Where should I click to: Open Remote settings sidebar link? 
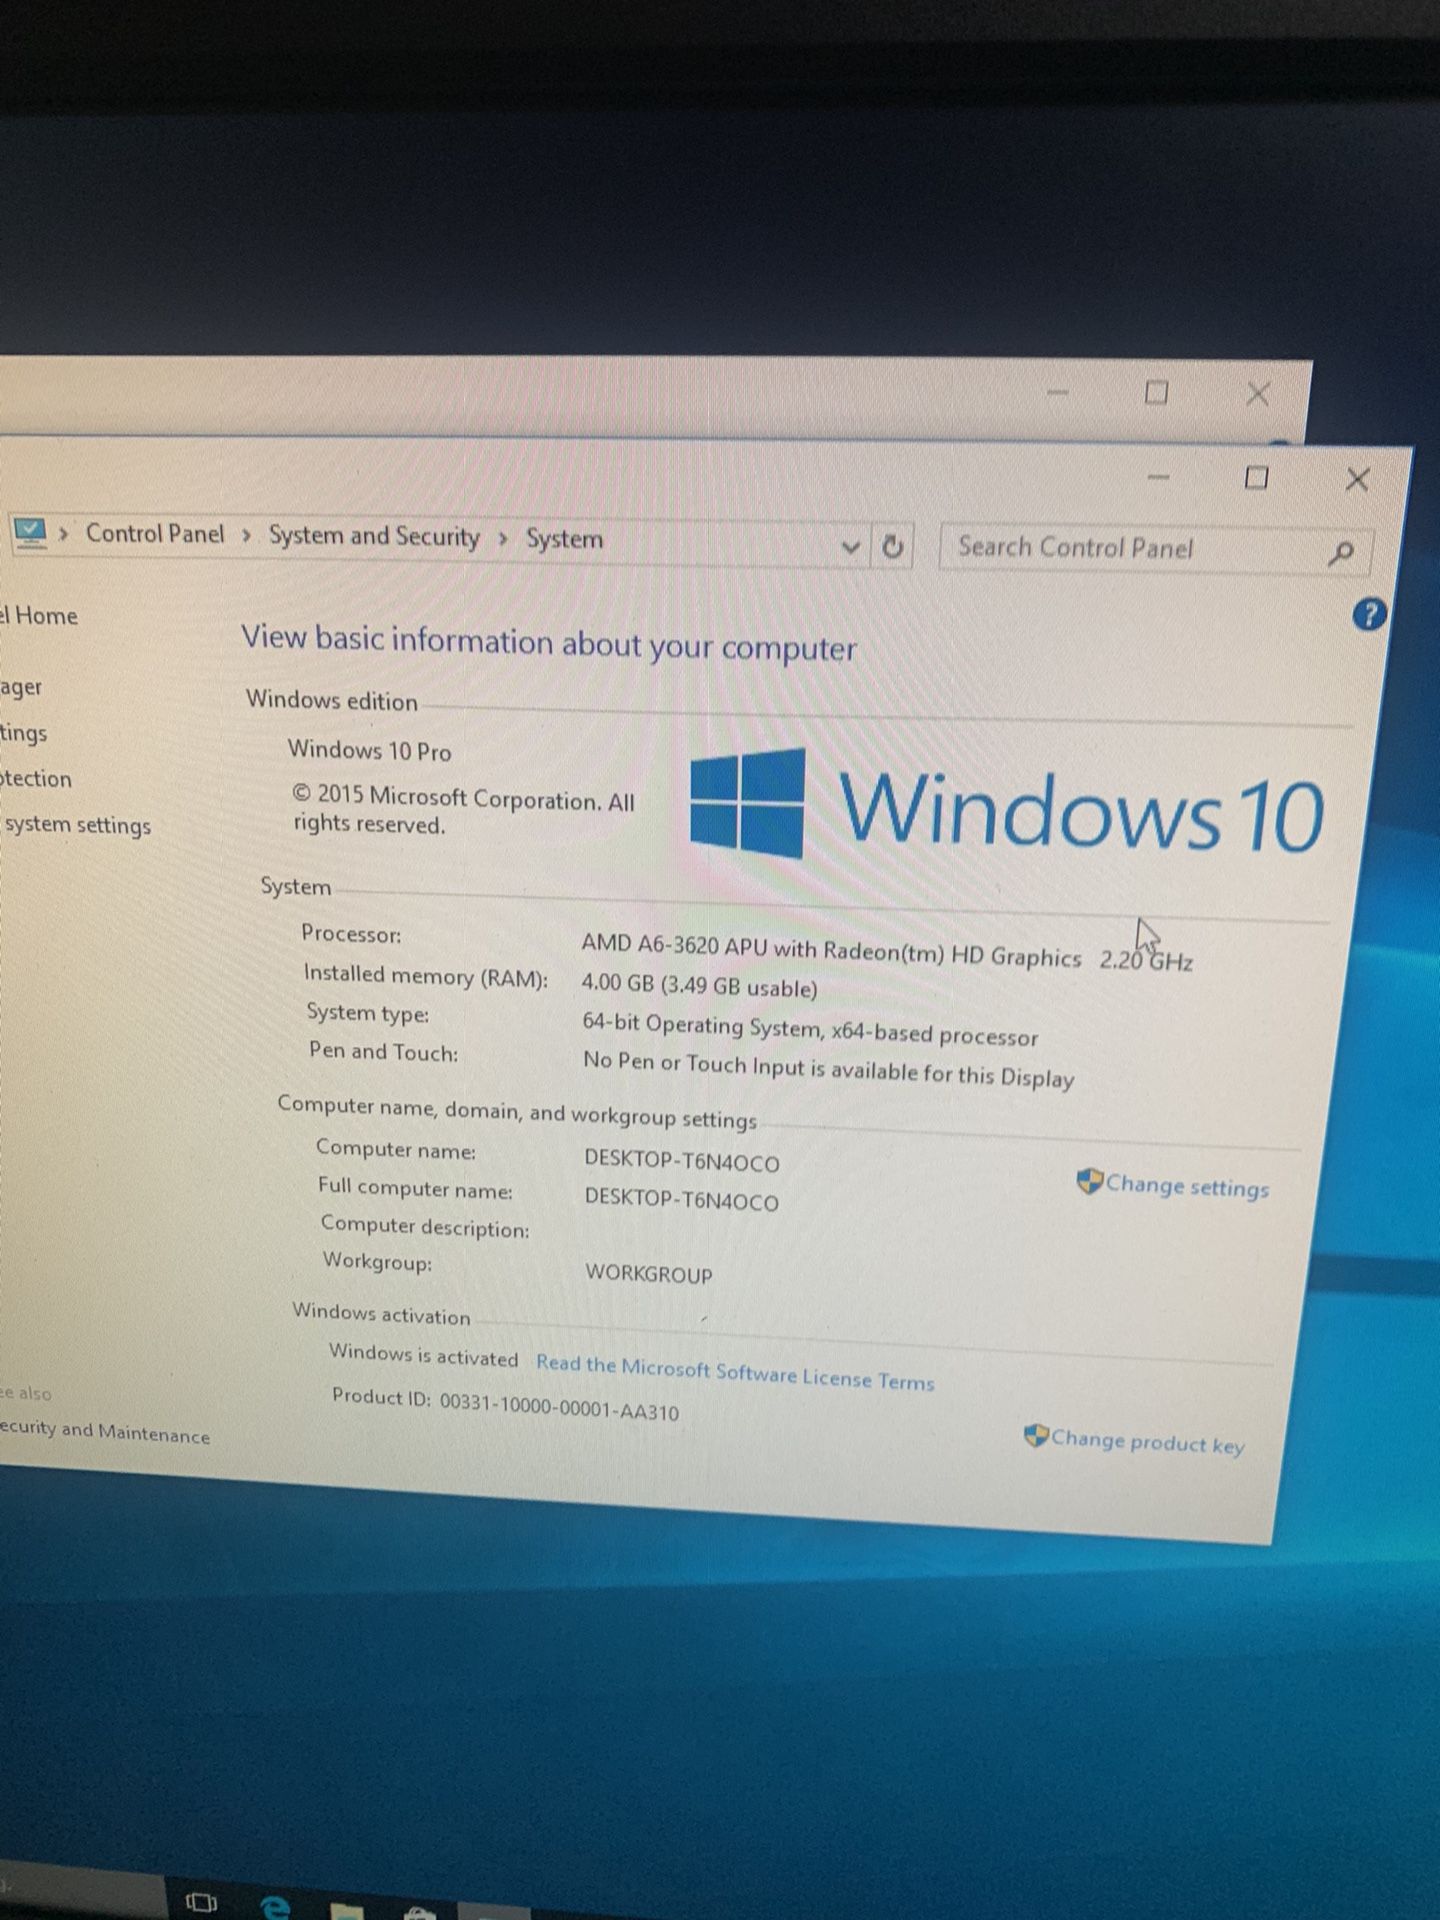pos(24,733)
